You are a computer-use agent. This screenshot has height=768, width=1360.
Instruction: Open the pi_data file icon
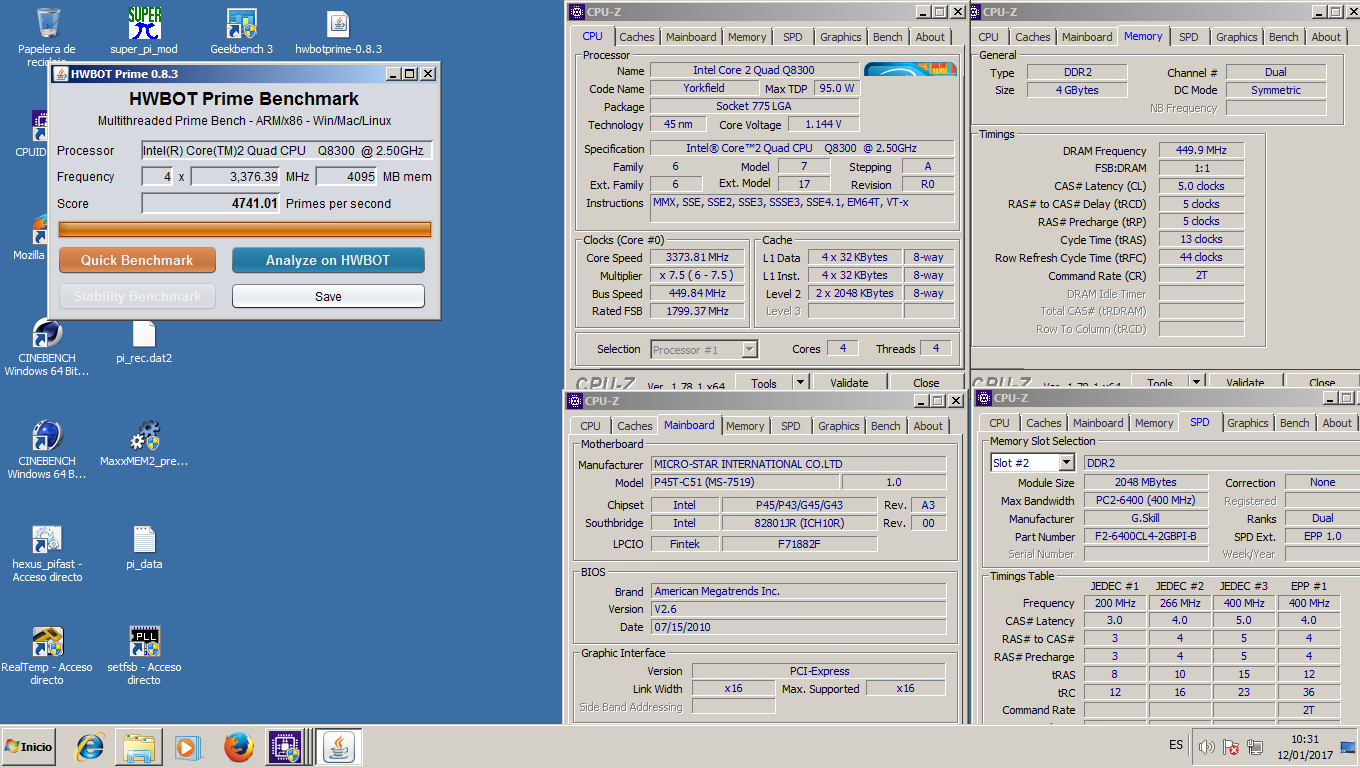point(144,540)
